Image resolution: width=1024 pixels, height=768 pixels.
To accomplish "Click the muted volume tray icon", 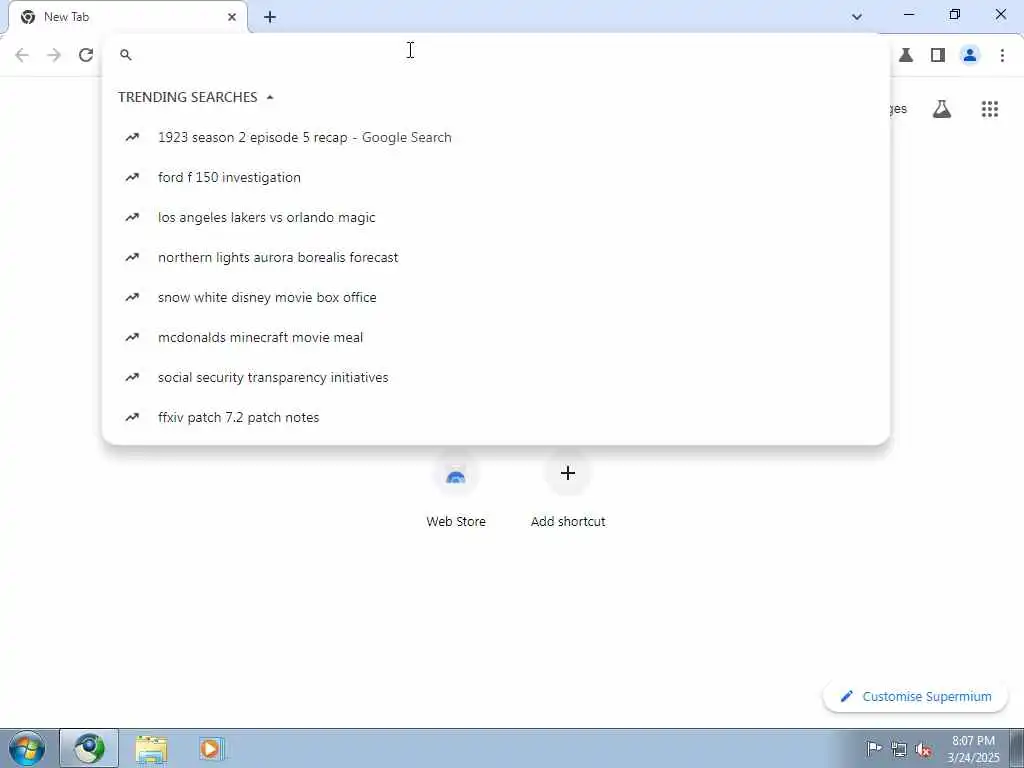I will point(923,749).
